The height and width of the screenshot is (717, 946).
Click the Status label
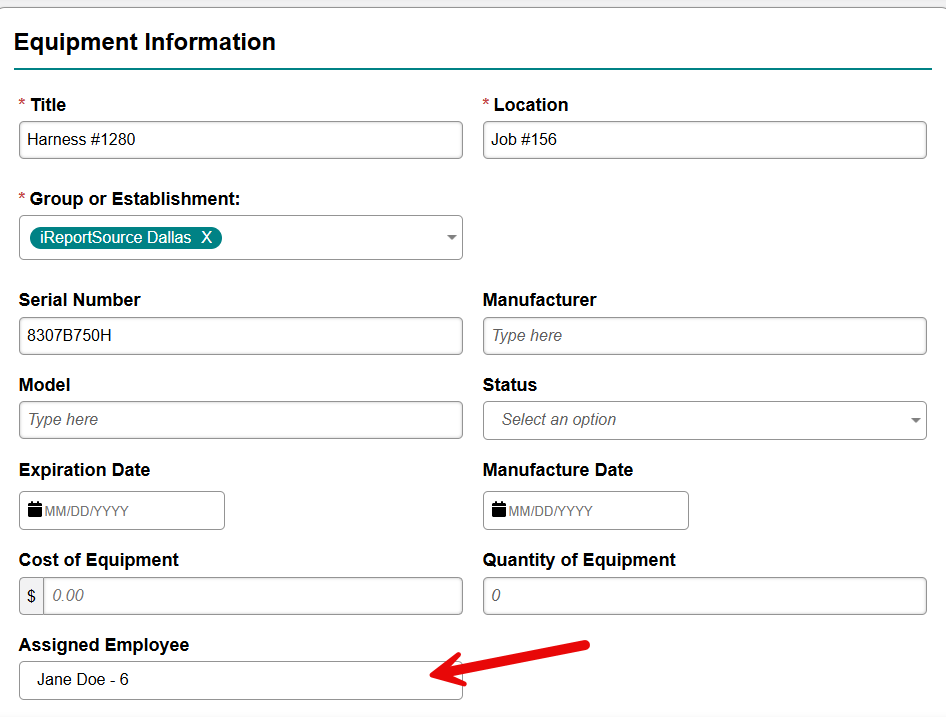coord(510,385)
